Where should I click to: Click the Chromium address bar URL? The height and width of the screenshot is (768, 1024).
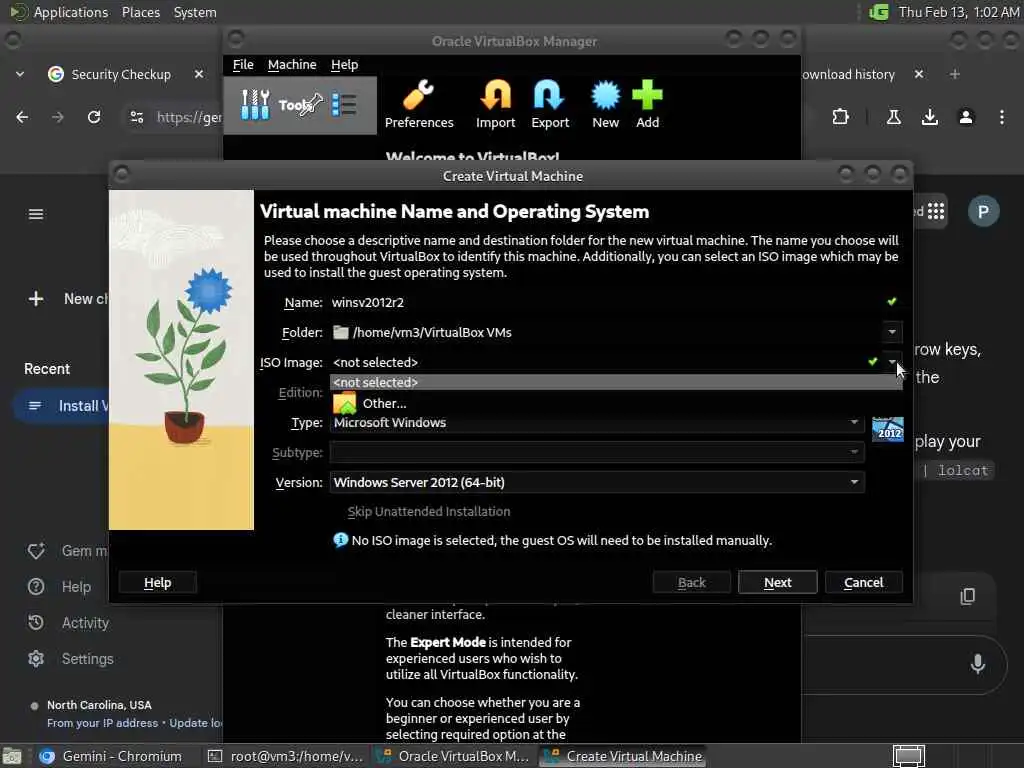coord(188,117)
